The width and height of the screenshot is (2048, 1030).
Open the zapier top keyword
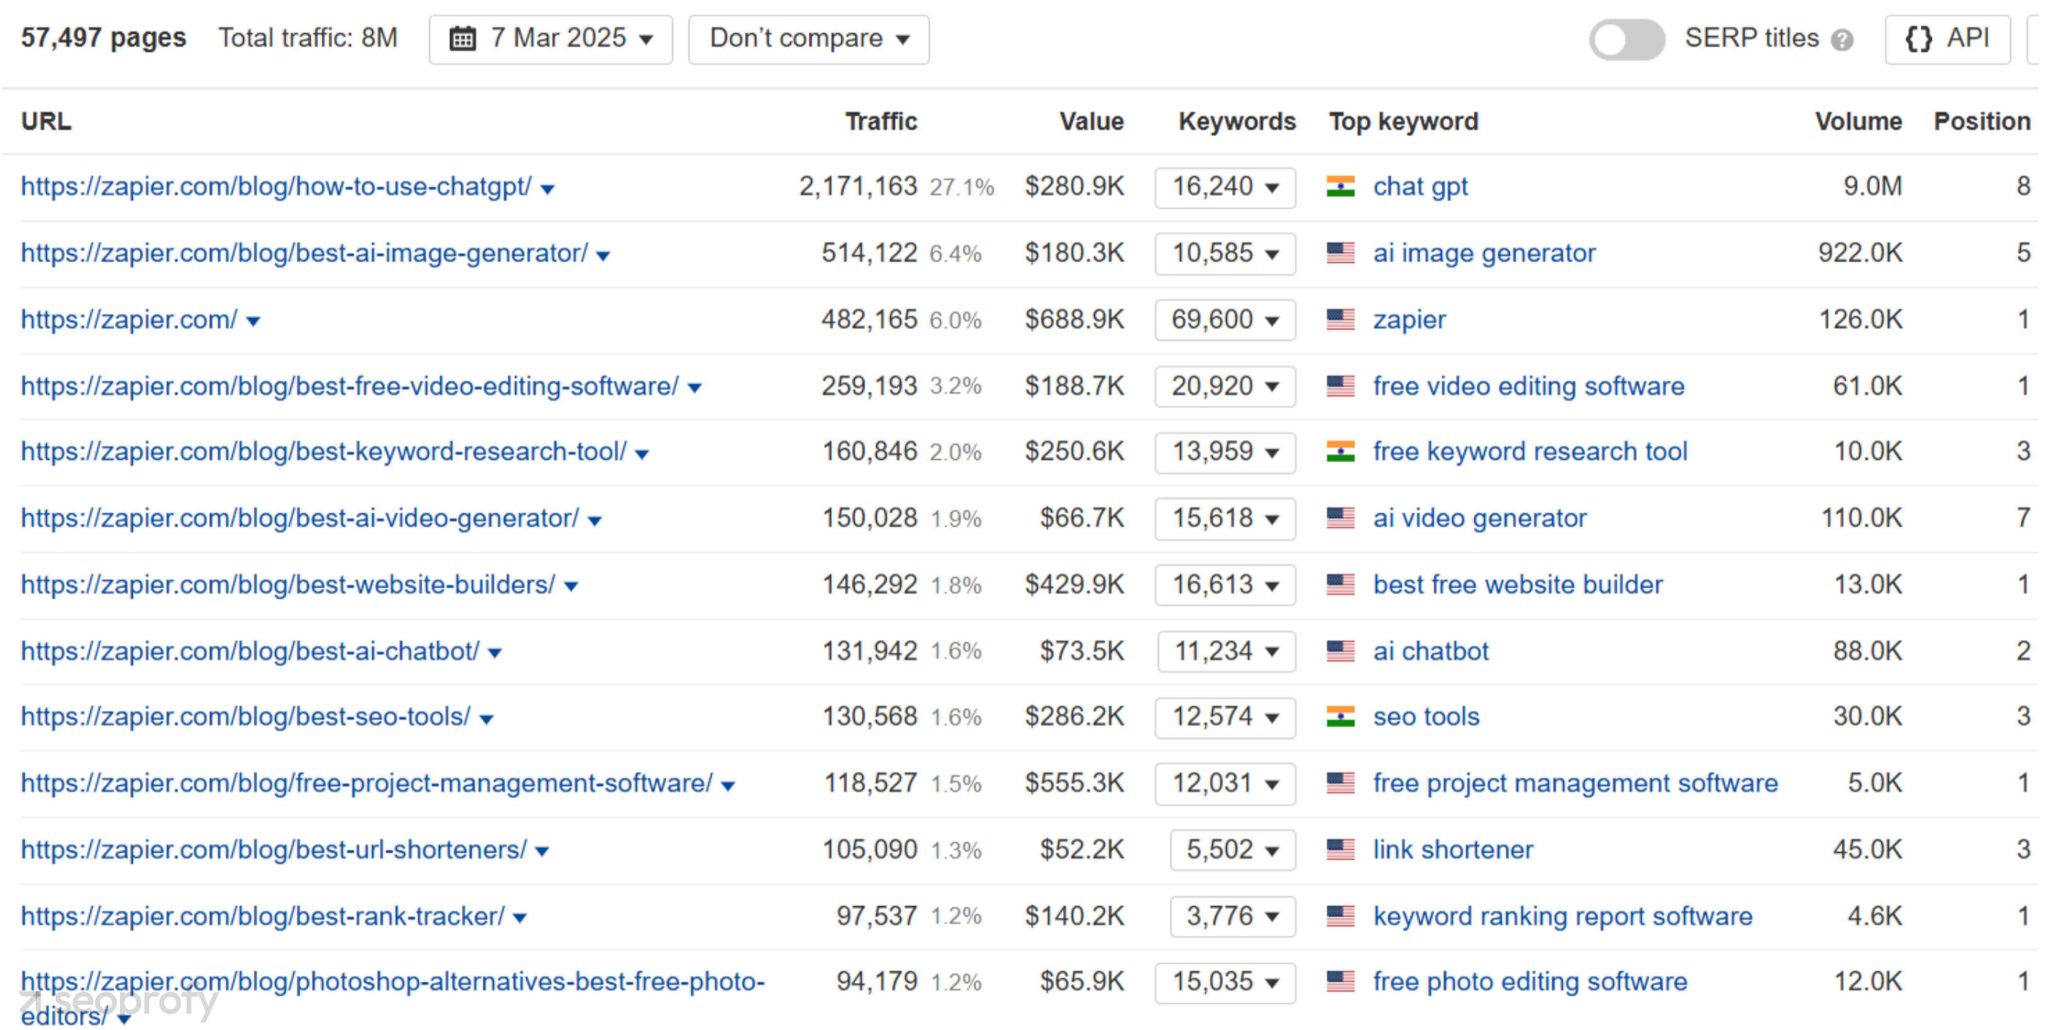coord(1409,320)
